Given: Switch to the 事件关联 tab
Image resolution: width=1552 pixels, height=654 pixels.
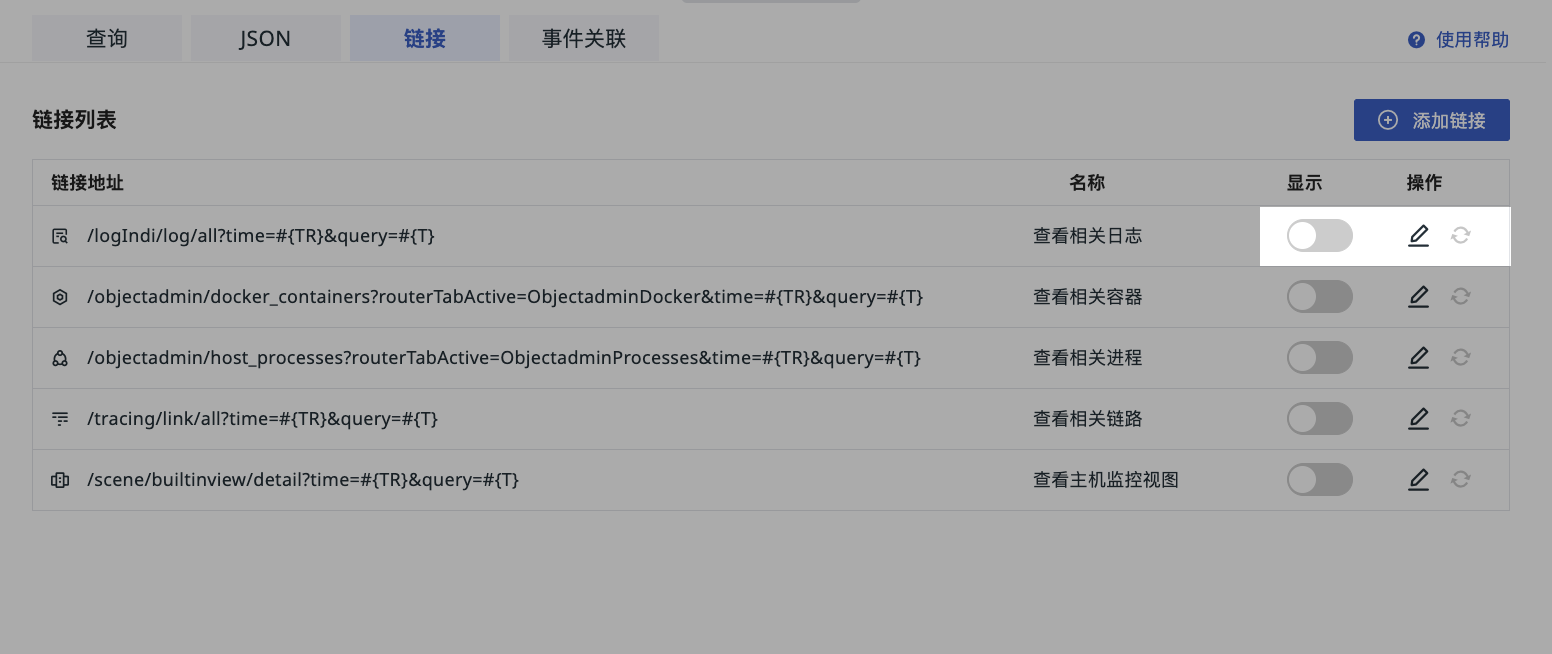Looking at the screenshot, I should (x=584, y=39).
